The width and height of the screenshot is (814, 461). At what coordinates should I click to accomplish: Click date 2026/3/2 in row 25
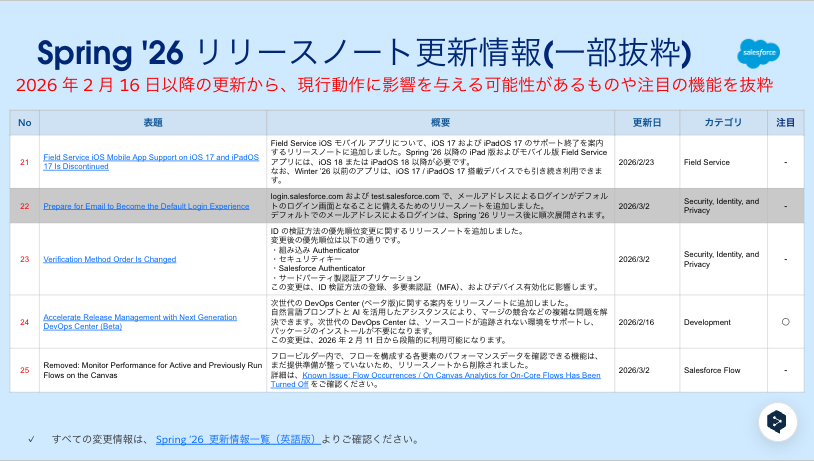(x=634, y=370)
